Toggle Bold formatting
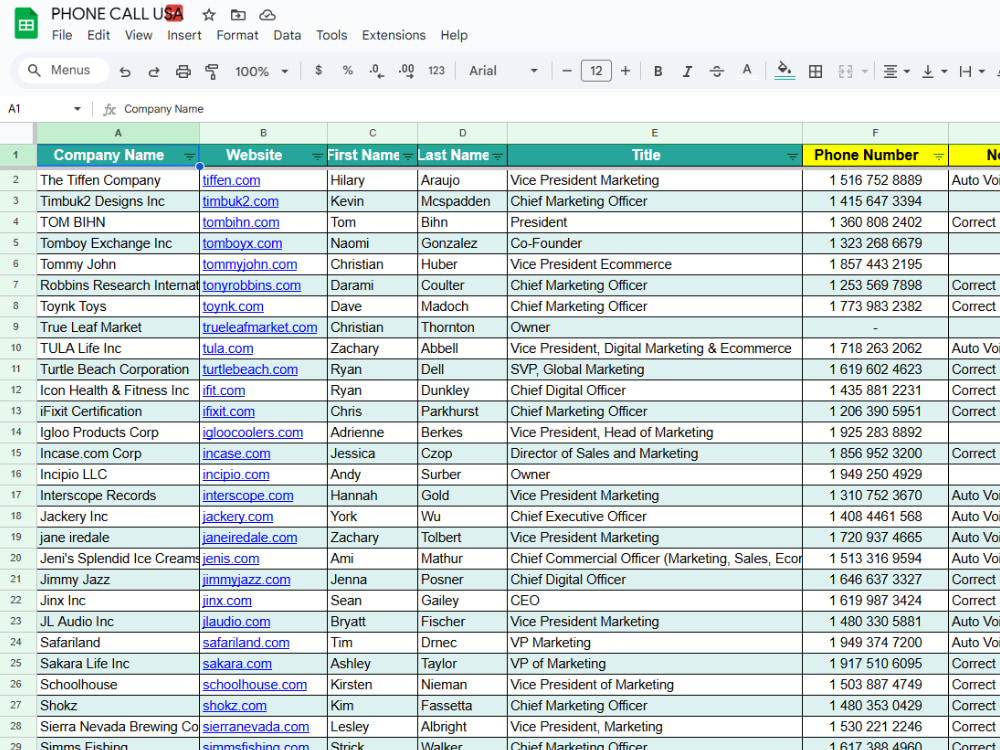This screenshot has height=750, width=1000. click(658, 71)
